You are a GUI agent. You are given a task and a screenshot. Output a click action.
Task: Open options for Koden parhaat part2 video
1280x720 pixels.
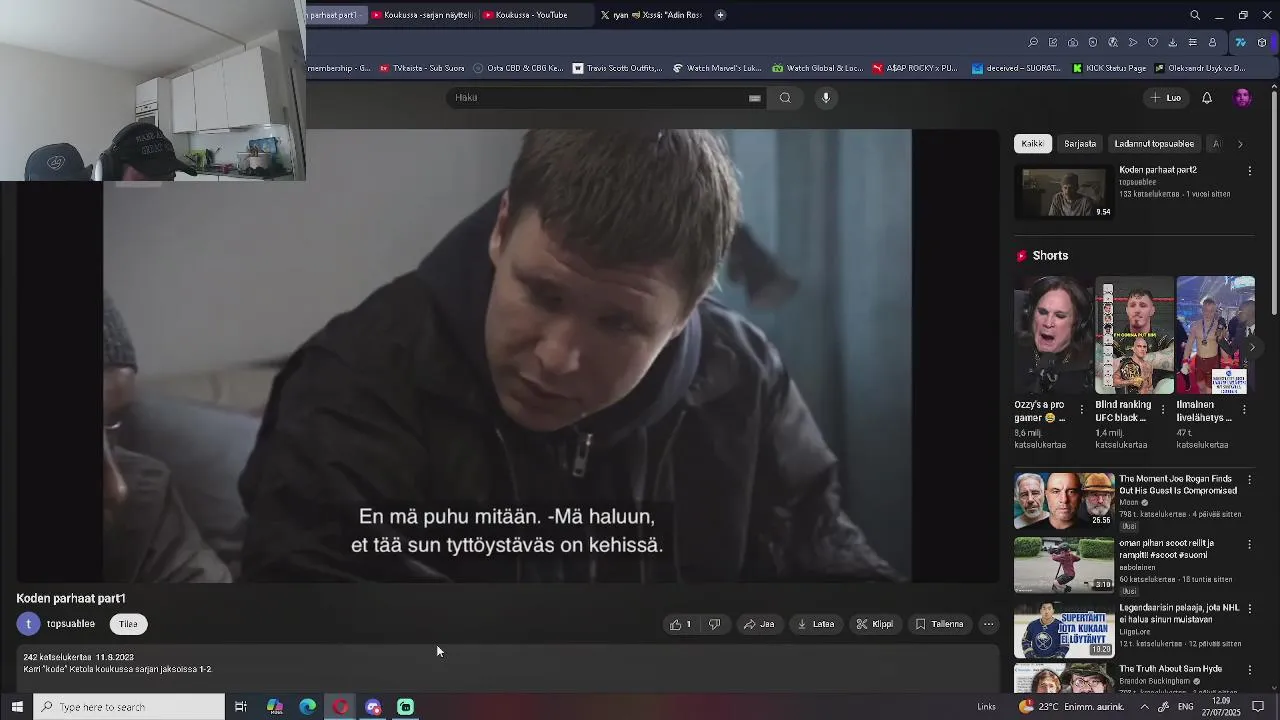(x=1249, y=171)
